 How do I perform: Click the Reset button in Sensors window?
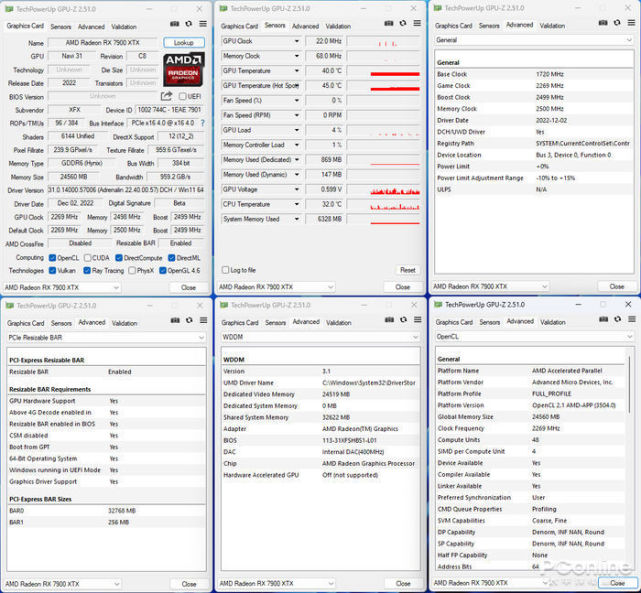[x=407, y=270]
